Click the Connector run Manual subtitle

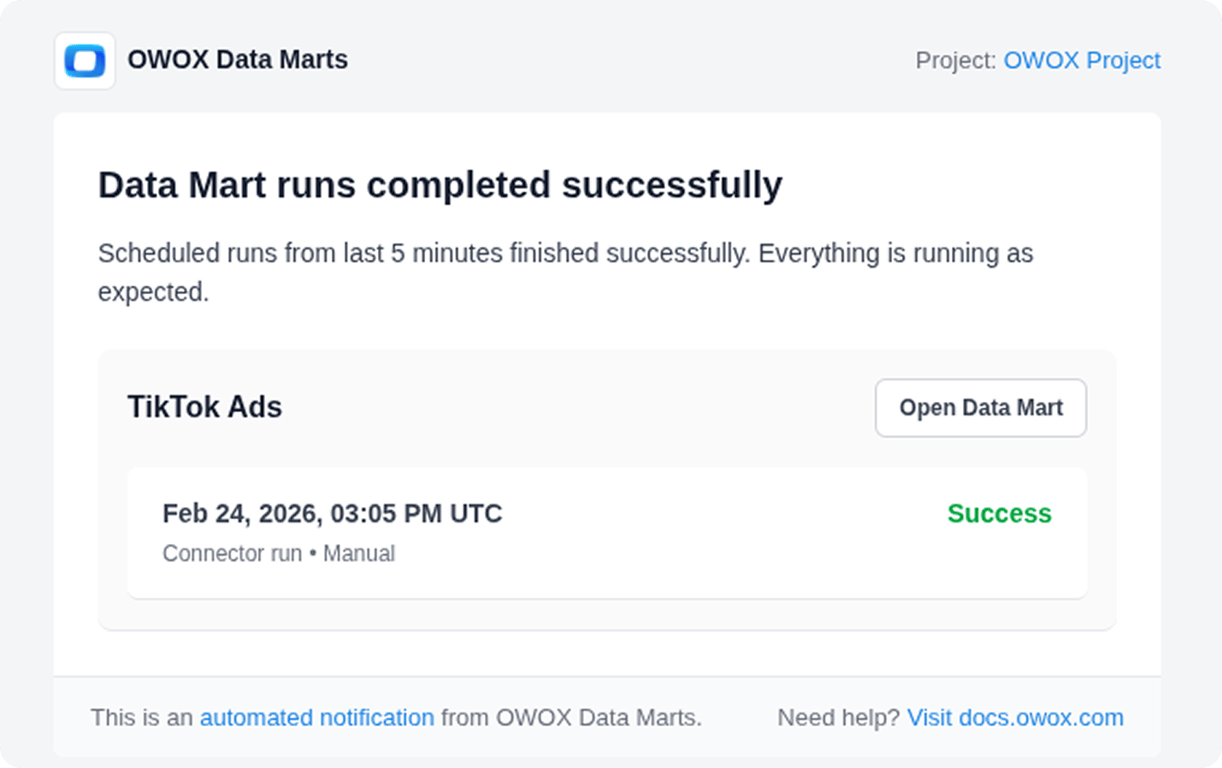pyautogui.click(x=279, y=553)
